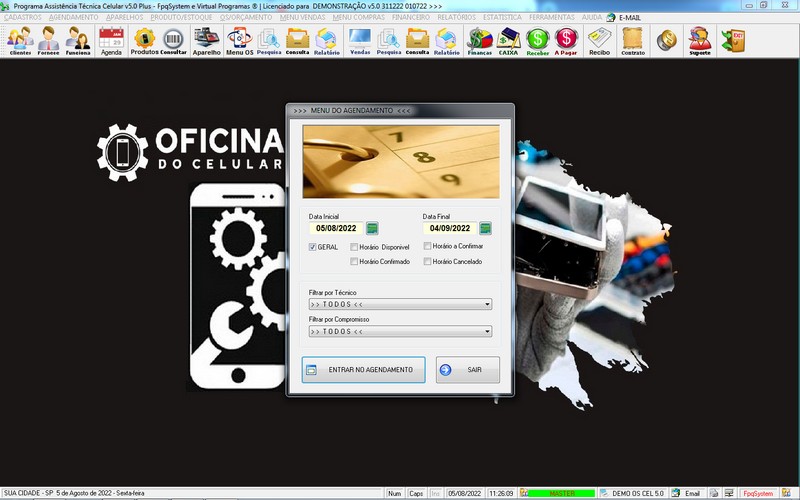Click the Data Final date field
Screen dimensions: 800x500
tap(450, 228)
